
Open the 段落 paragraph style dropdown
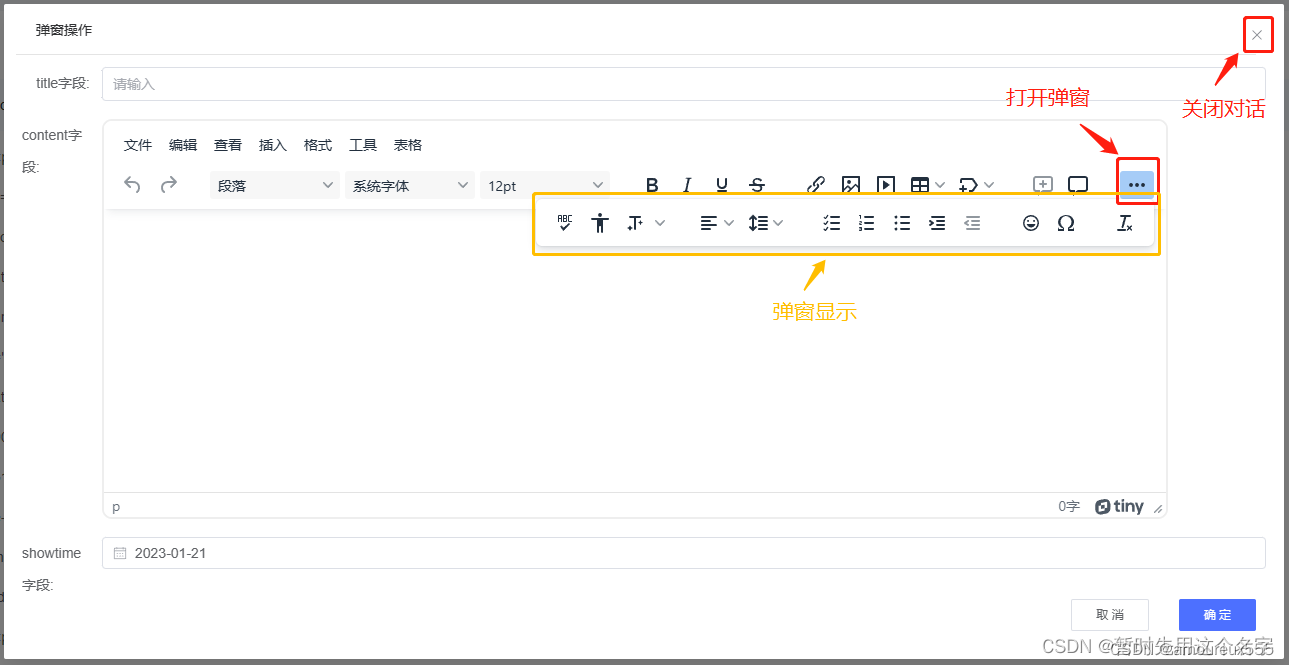(274, 184)
